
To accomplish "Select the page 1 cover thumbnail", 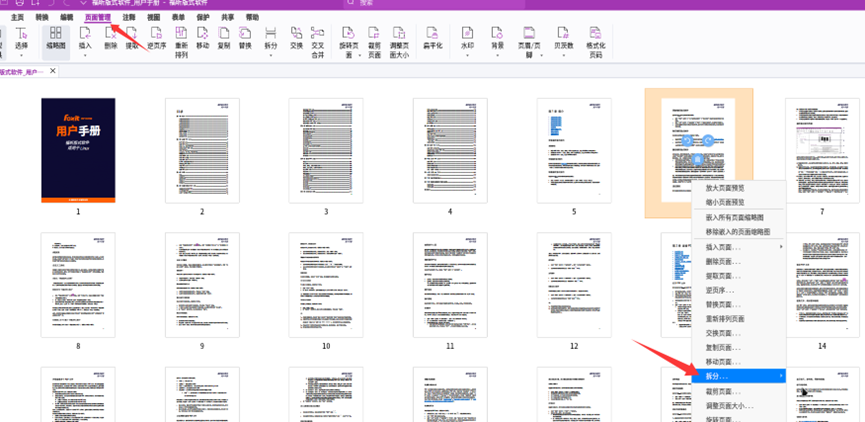I will (77, 150).
